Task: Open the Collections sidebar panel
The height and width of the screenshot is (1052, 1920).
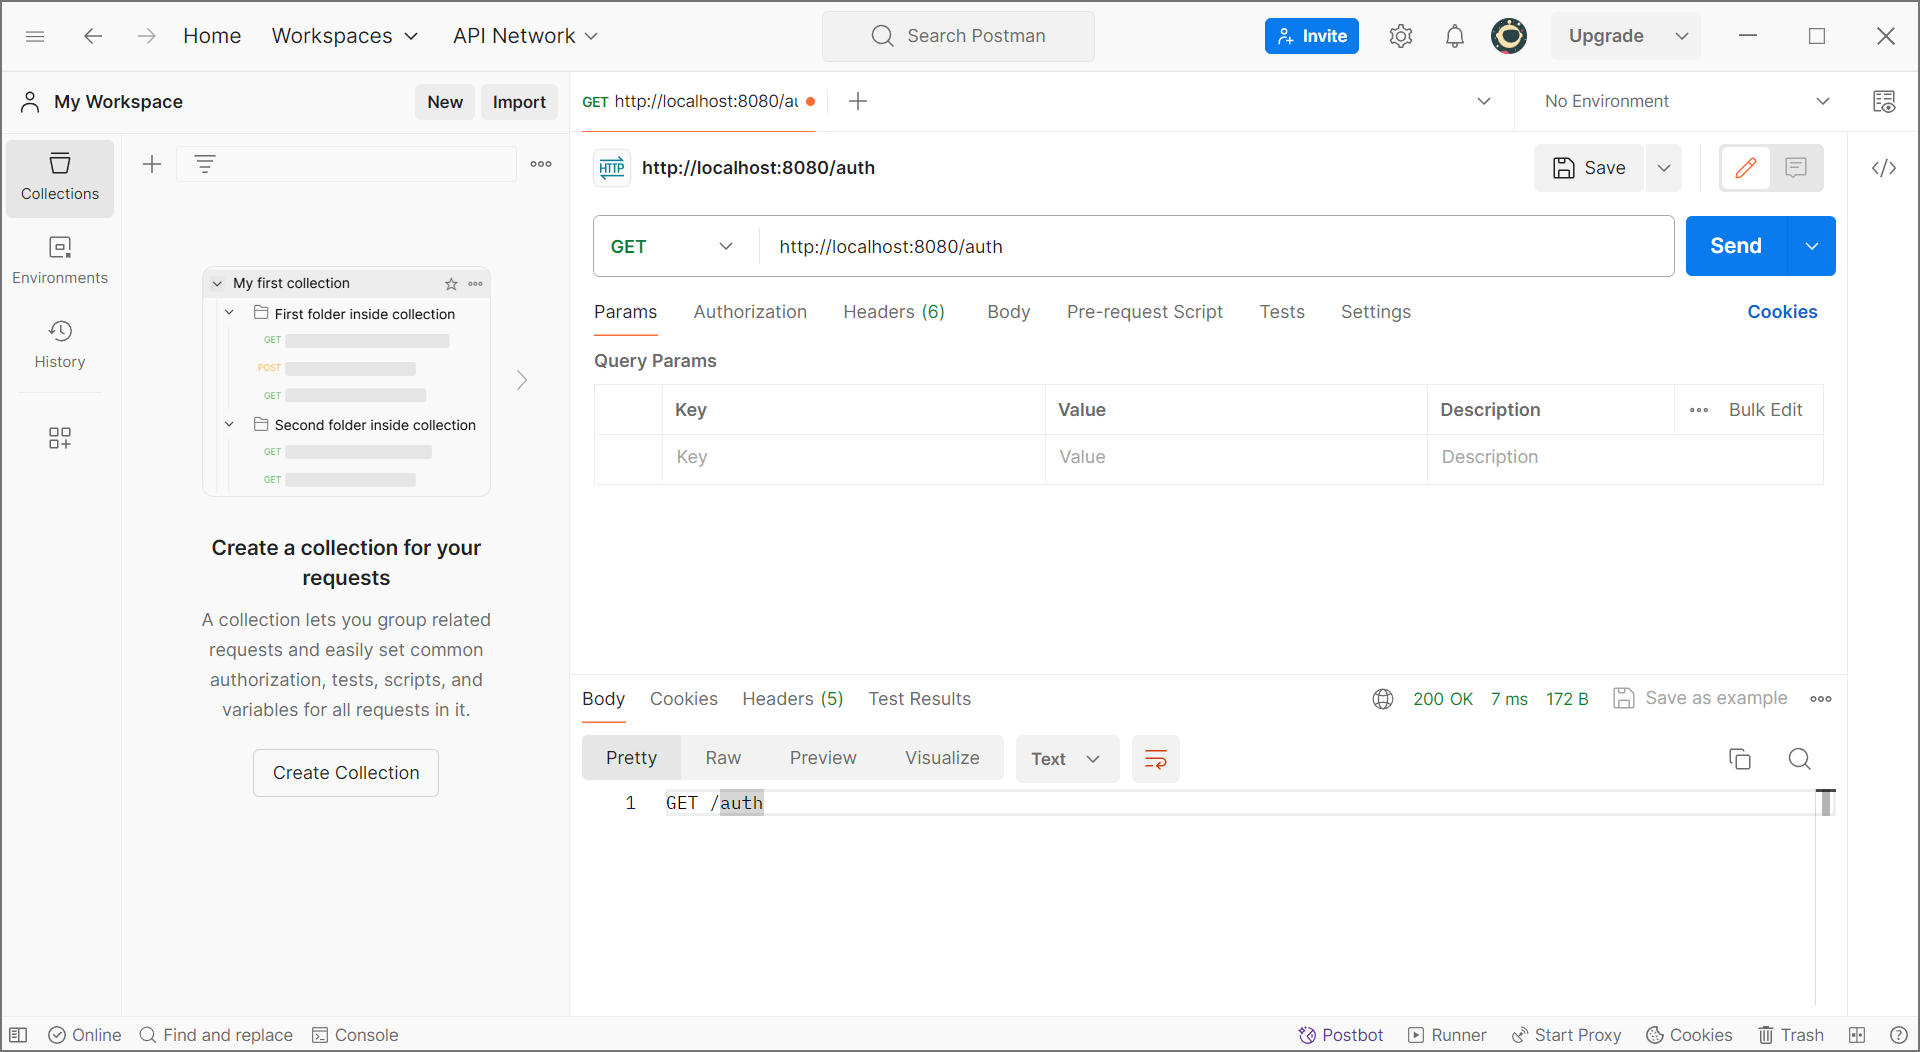Action: (x=60, y=178)
